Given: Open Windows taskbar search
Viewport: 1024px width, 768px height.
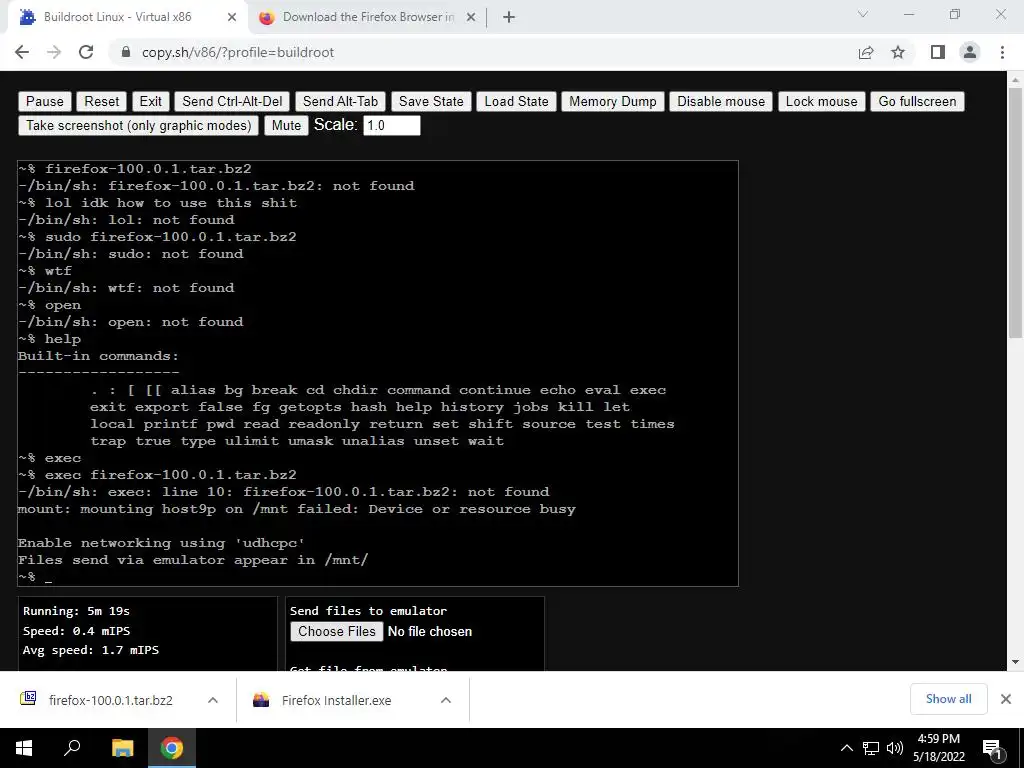Looking at the screenshot, I should 72,748.
